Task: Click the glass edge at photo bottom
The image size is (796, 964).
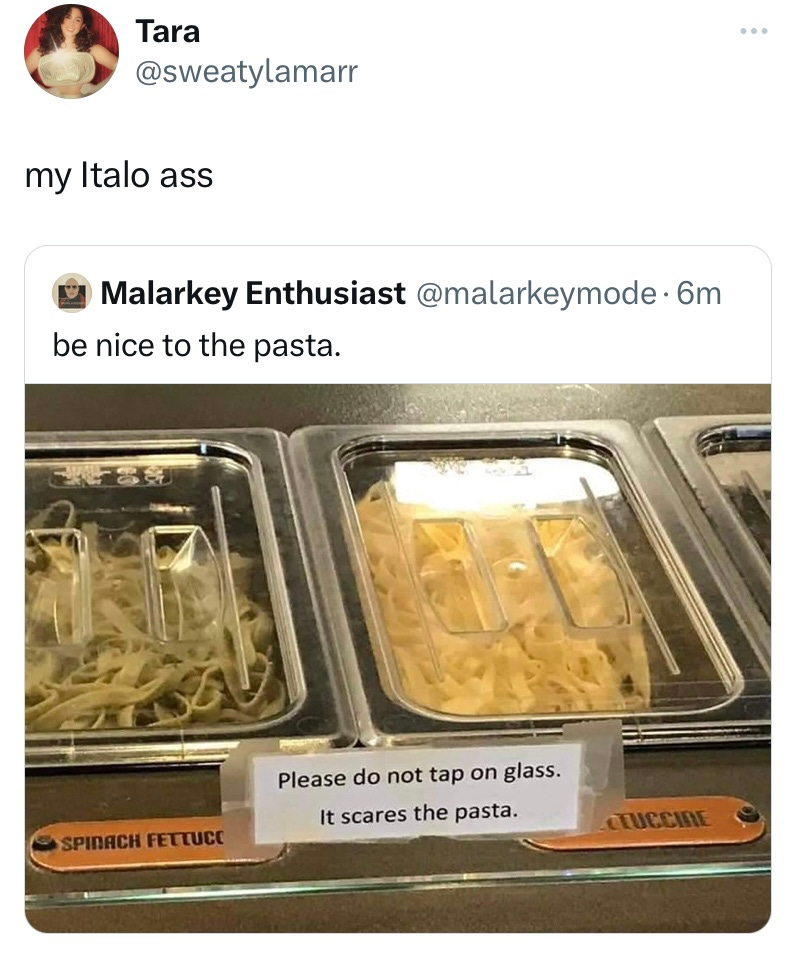Action: coord(398,885)
